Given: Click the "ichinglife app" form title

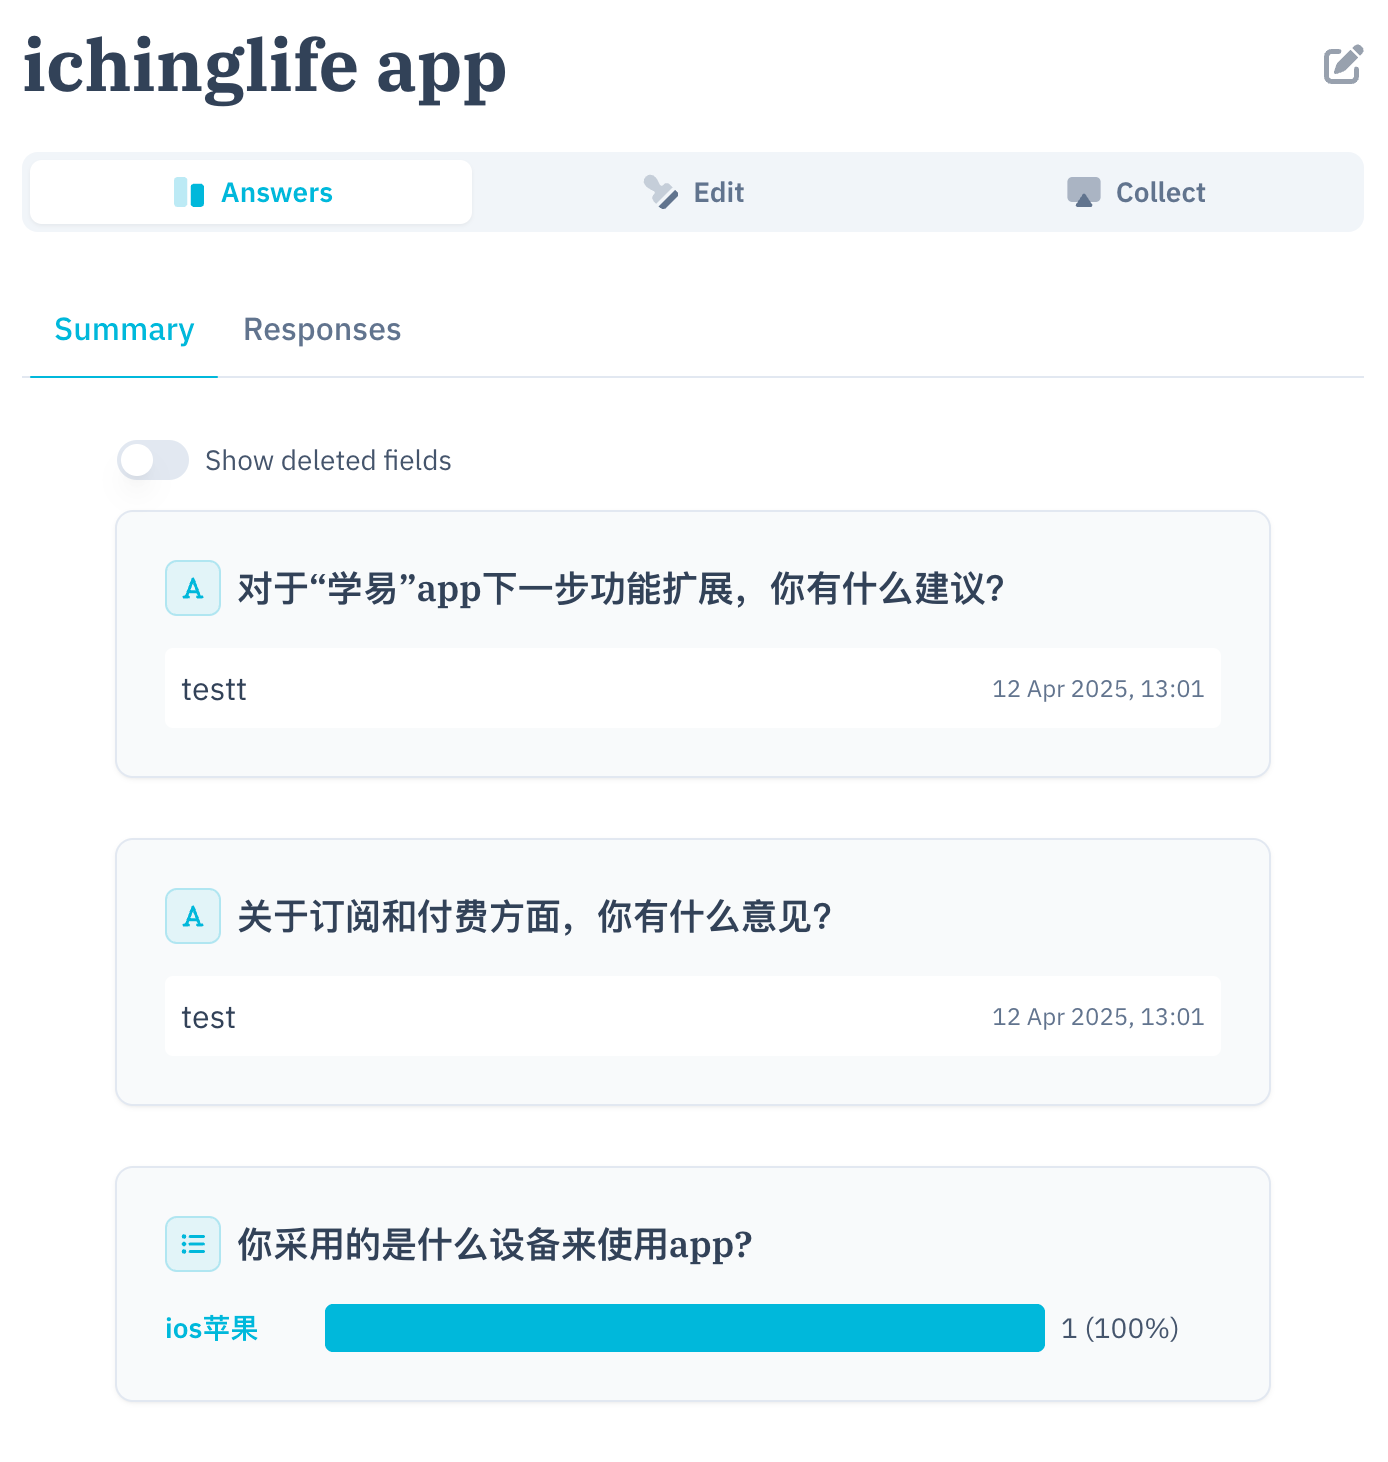Looking at the screenshot, I should pos(265,67).
